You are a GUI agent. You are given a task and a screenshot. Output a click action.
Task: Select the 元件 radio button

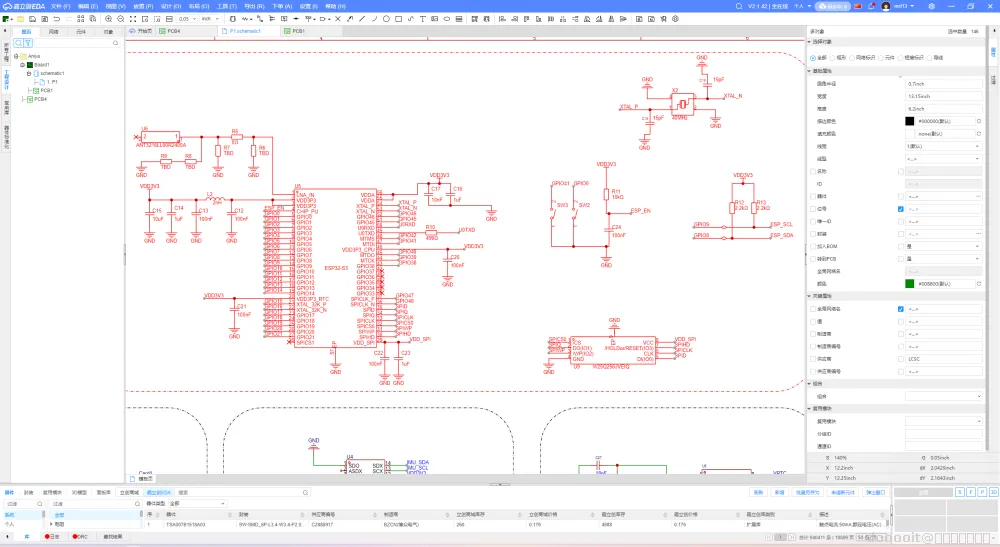(880, 57)
